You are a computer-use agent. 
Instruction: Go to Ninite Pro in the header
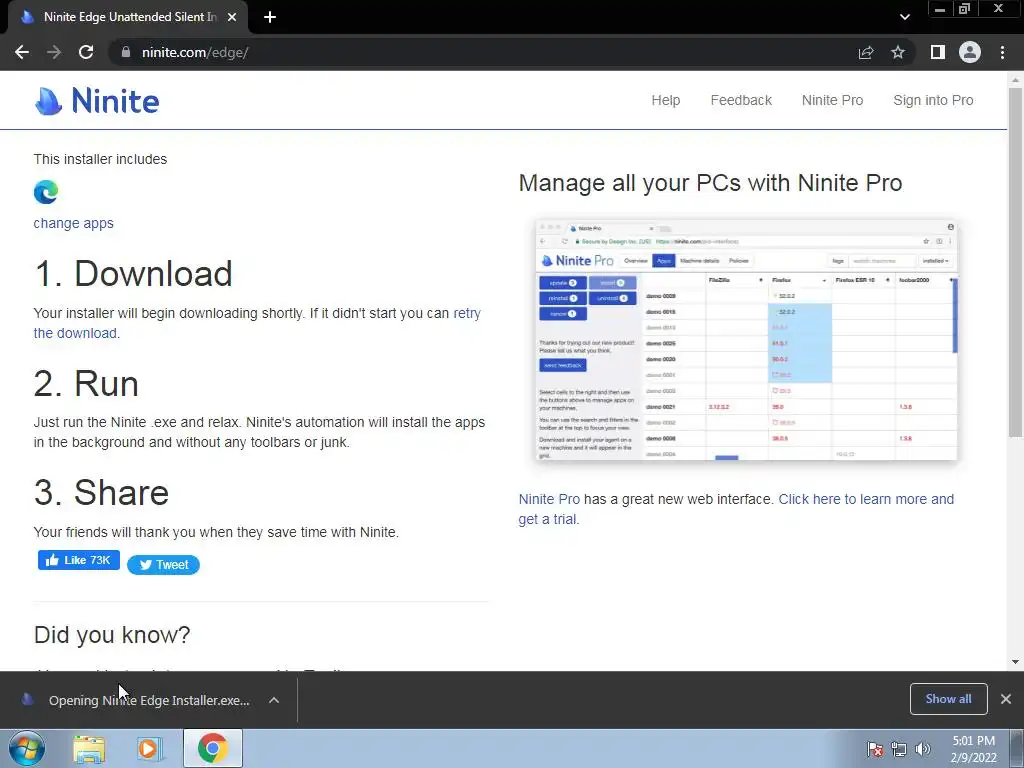[832, 100]
